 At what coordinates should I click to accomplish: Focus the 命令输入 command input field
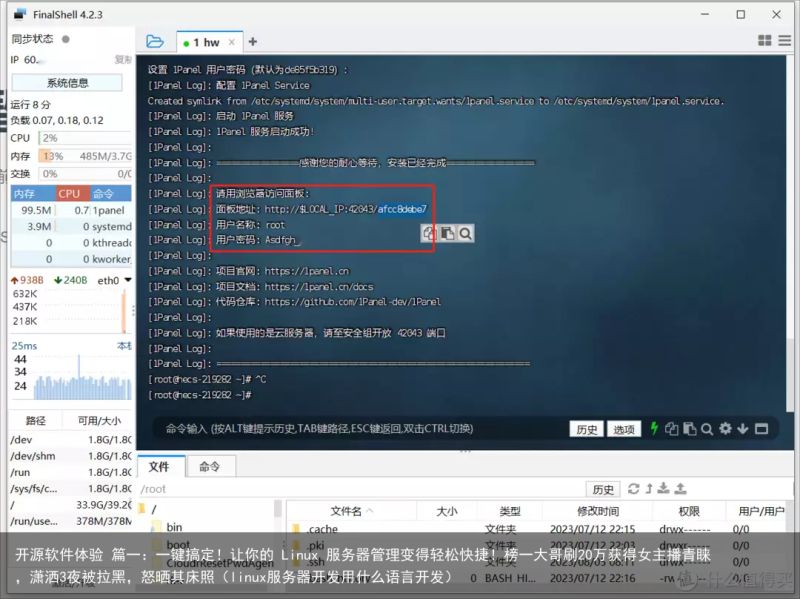coord(362,429)
